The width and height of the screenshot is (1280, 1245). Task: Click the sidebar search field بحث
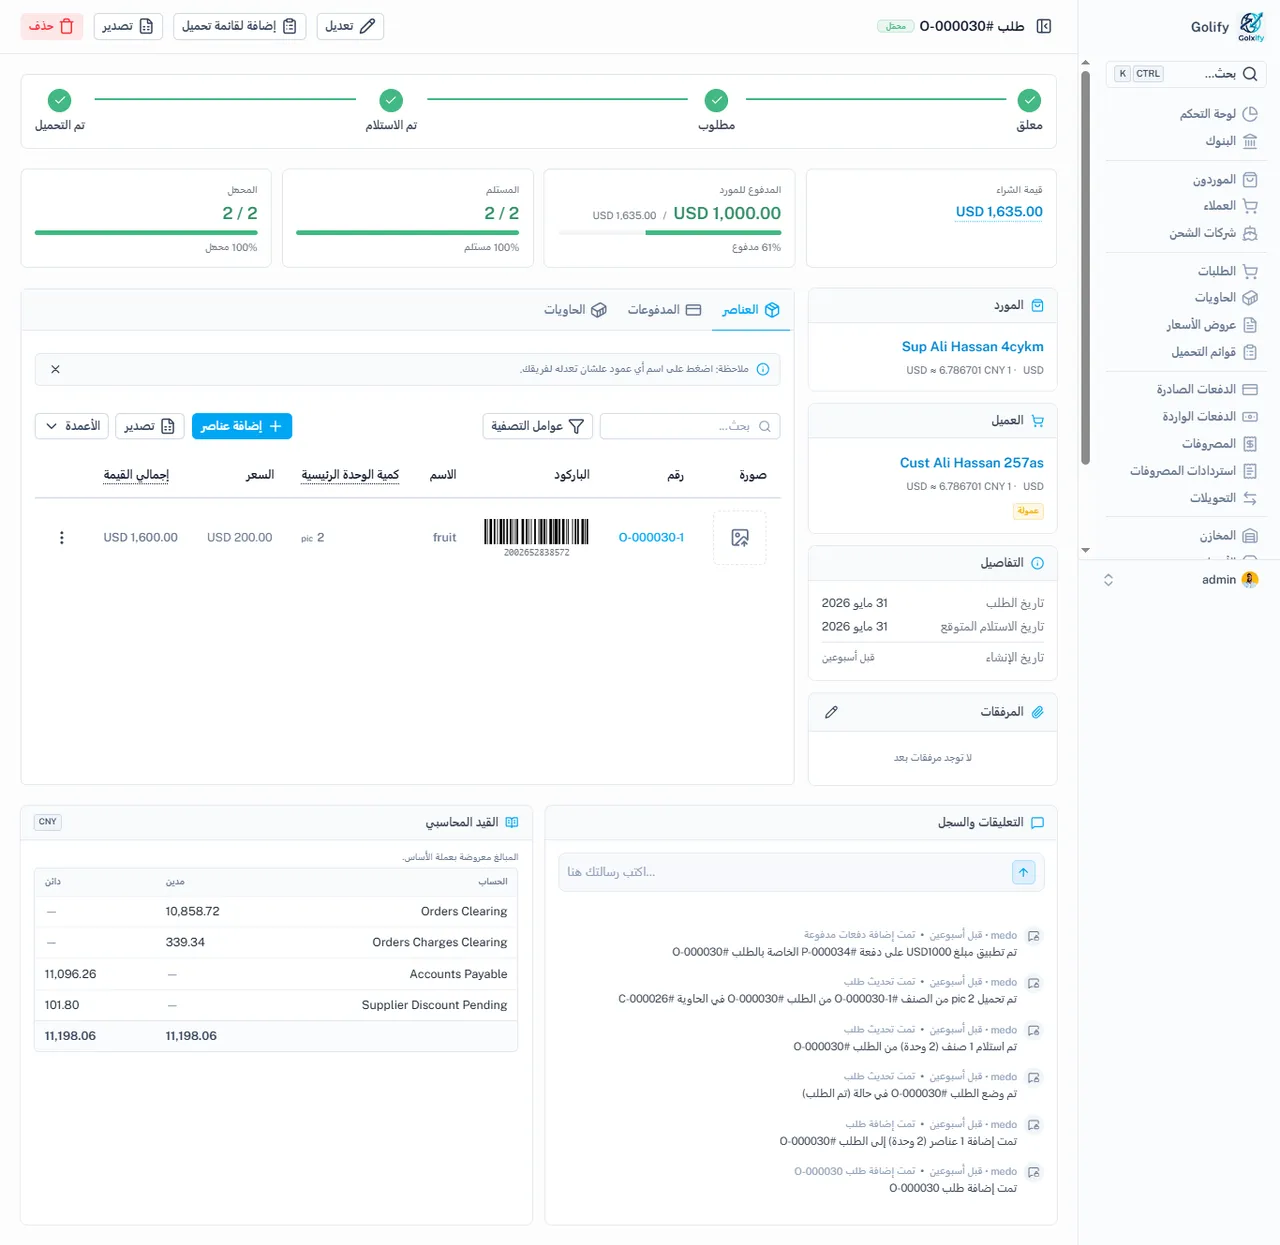1186,74
